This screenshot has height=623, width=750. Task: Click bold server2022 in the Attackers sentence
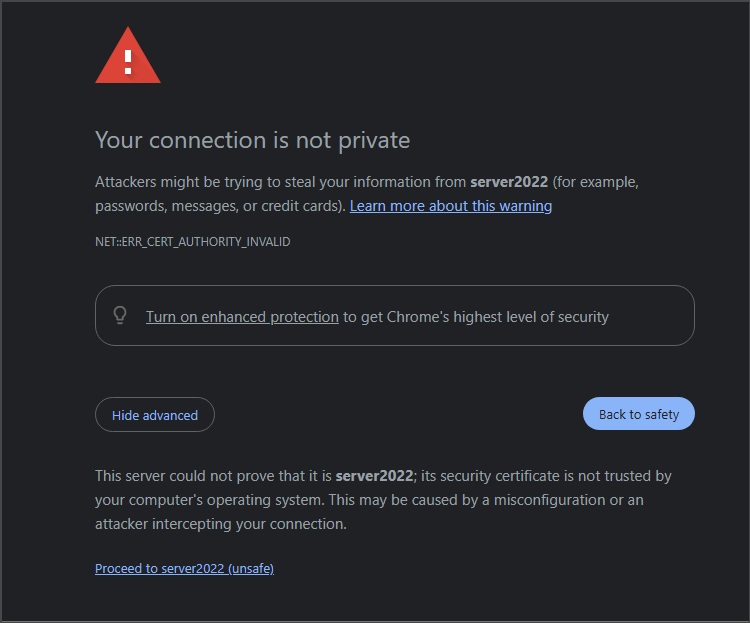point(509,182)
